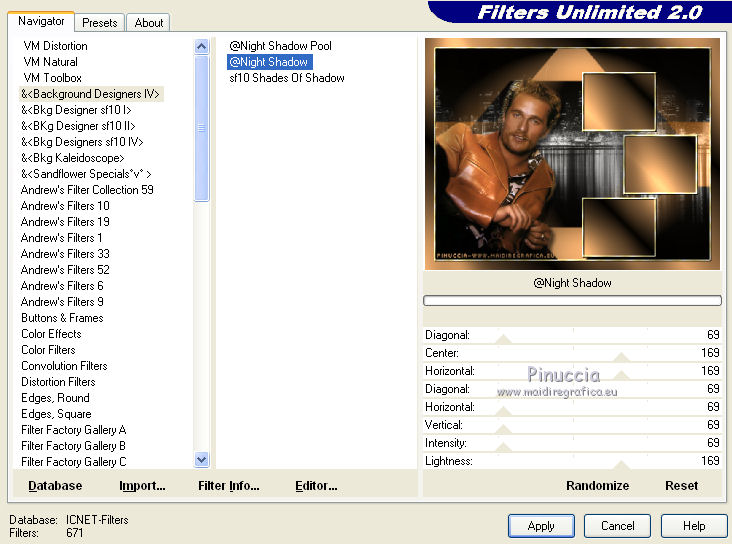Select Distortion Filters category
Screen dimensions: 732x544
pos(58,382)
